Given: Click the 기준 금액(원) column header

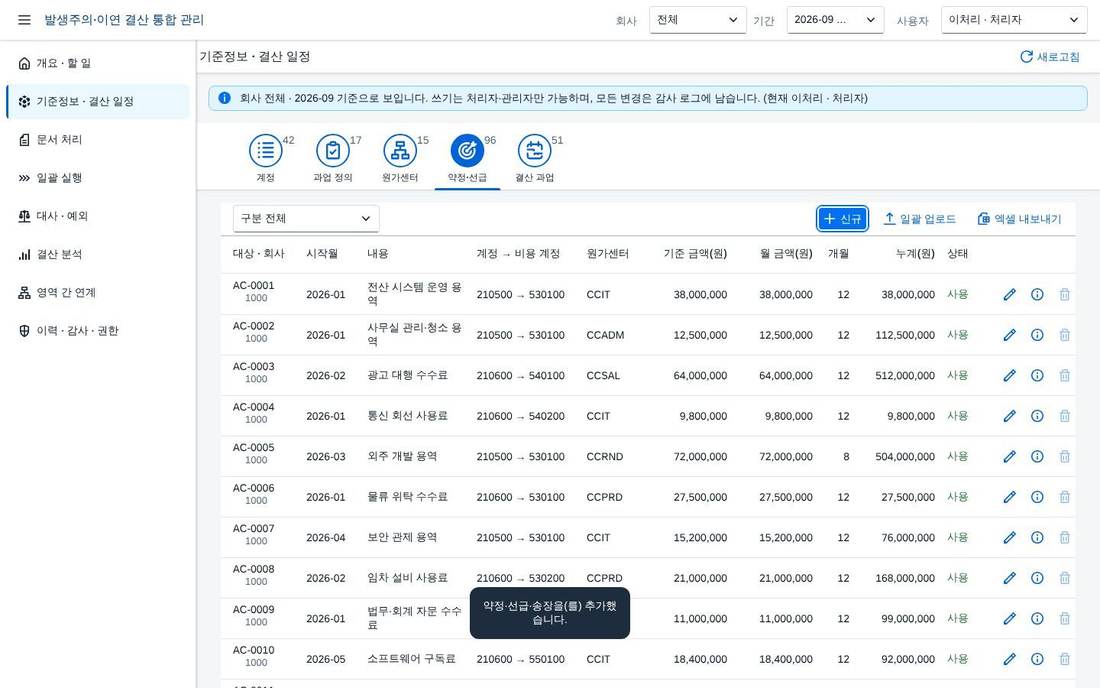Looking at the screenshot, I should click(x=695, y=254).
